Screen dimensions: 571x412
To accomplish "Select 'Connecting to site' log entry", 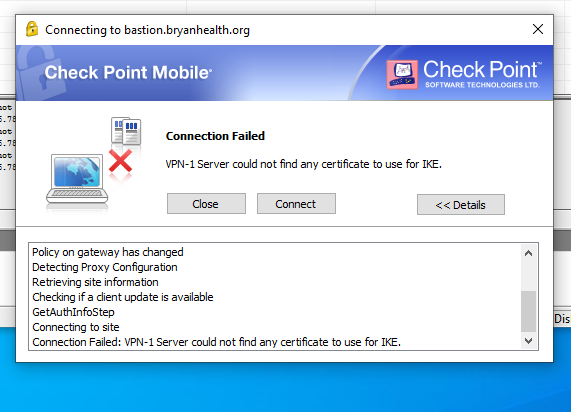I will coord(76,327).
